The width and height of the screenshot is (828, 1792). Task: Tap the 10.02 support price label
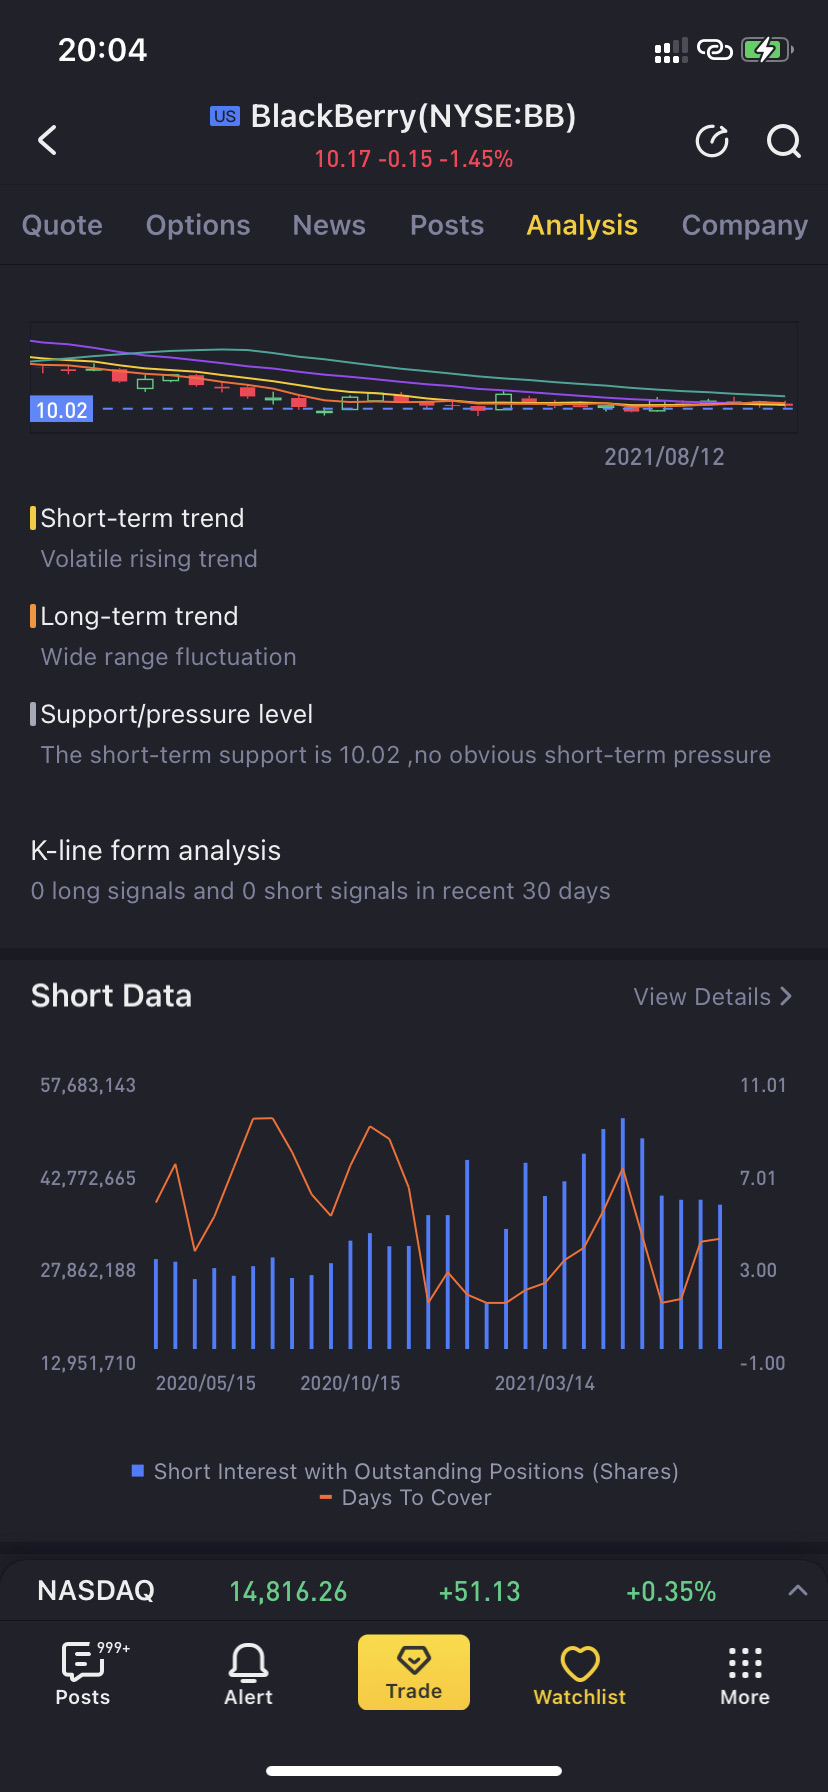[x=62, y=410]
